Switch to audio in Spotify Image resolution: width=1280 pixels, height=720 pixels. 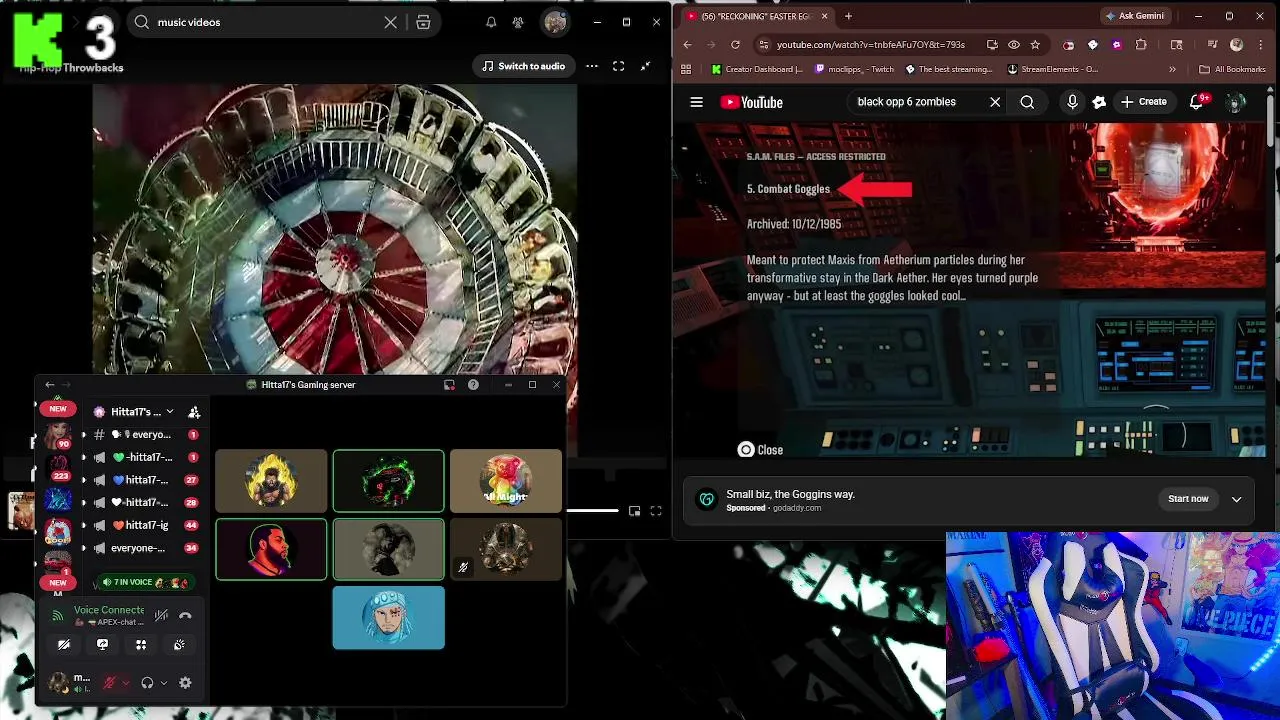[x=523, y=66]
